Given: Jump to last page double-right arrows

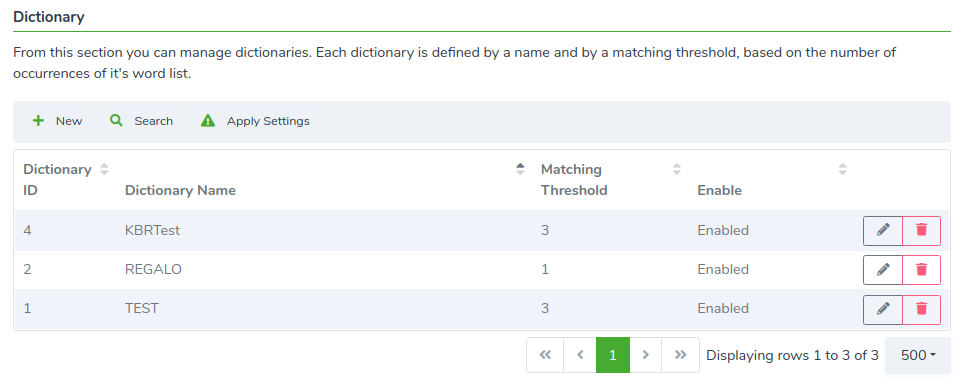Looking at the screenshot, I should tap(680, 355).
